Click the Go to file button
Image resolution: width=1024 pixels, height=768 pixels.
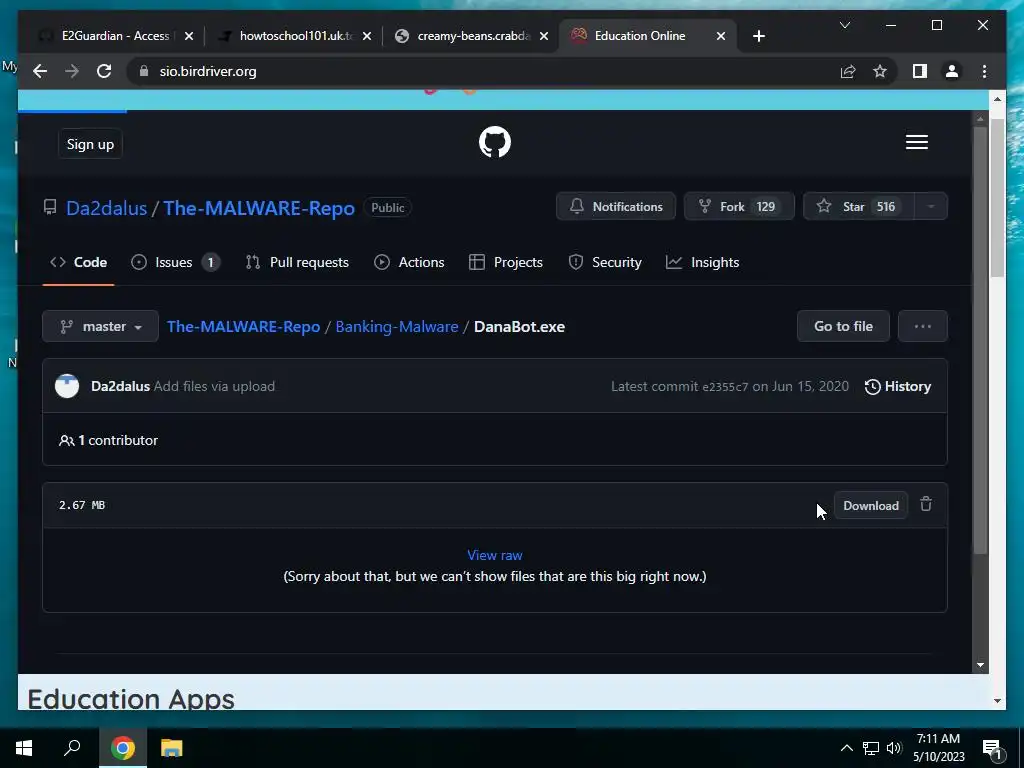pyautogui.click(x=843, y=326)
